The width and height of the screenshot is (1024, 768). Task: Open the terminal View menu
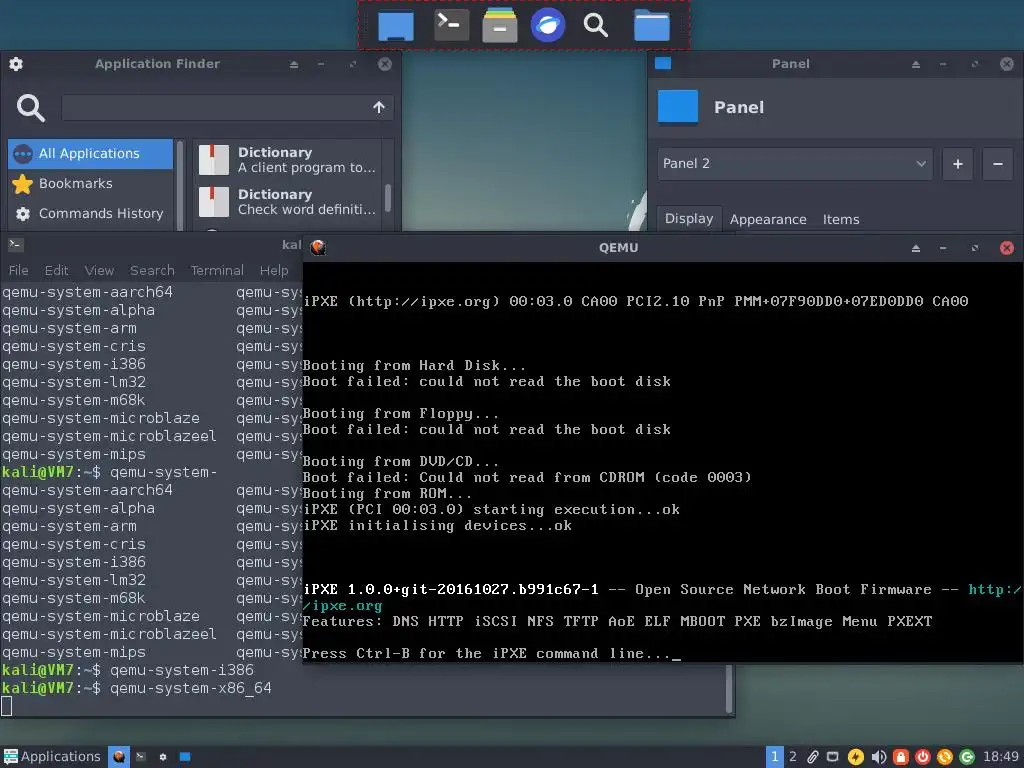coord(99,270)
